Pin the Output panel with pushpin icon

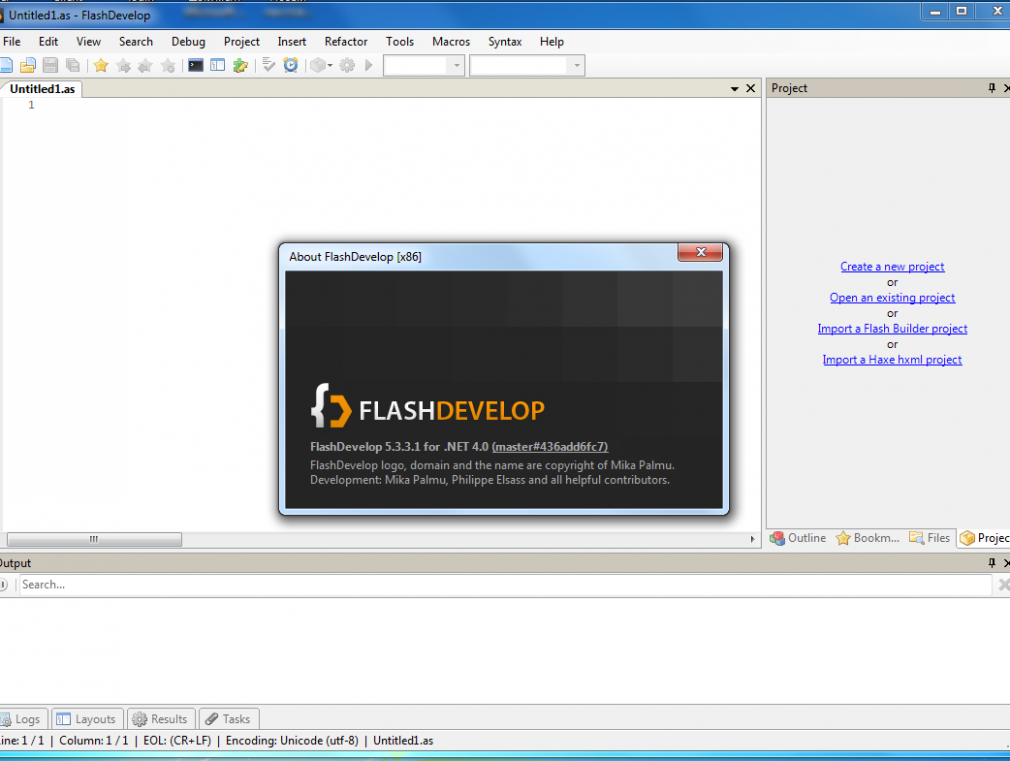[992, 563]
